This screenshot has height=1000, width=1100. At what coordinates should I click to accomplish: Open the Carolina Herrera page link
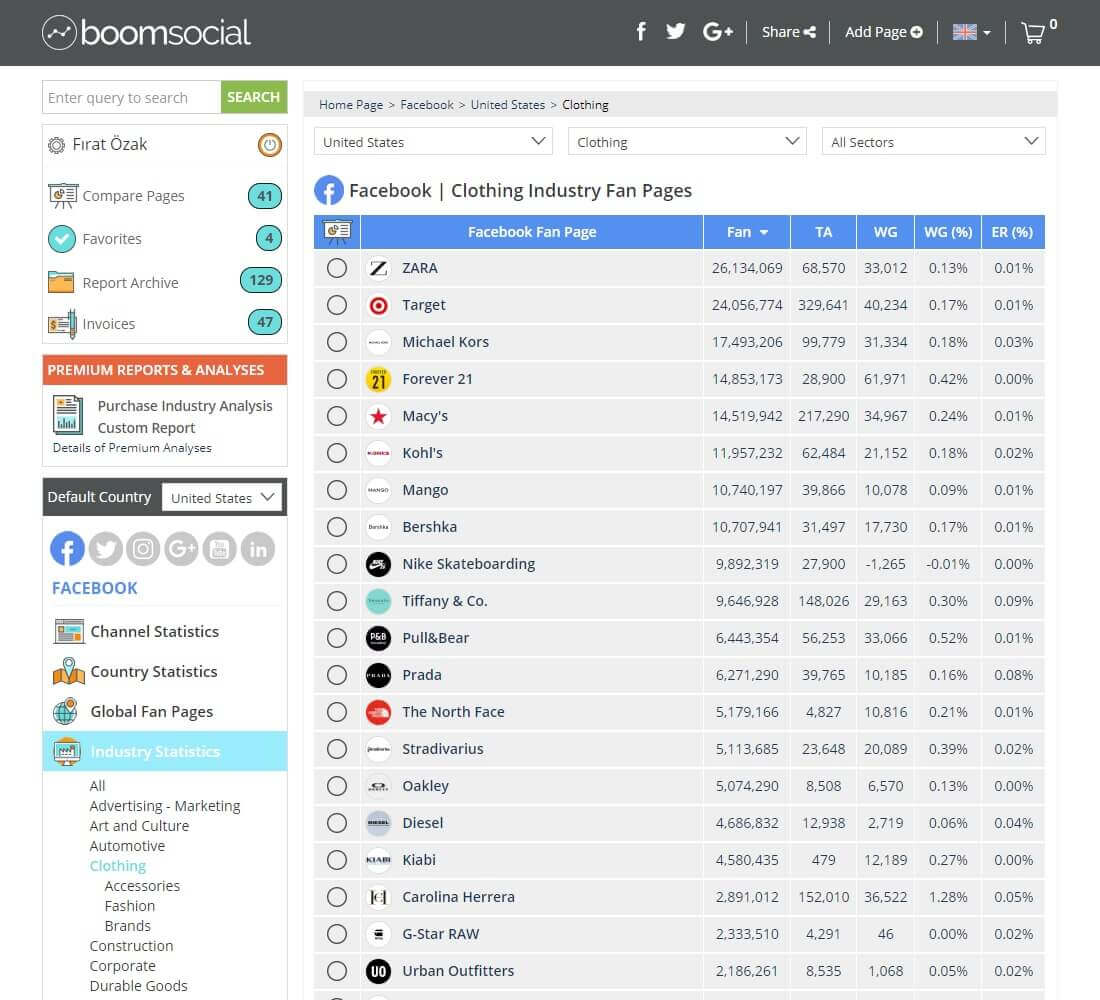tap(458, 897)
